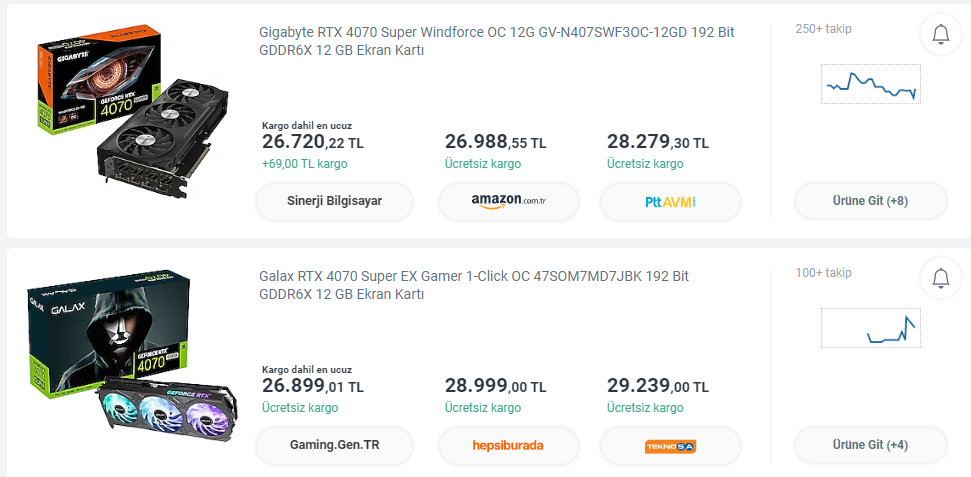Select the 29.239,00 TL Teknosa price

(x=658, y=386)
